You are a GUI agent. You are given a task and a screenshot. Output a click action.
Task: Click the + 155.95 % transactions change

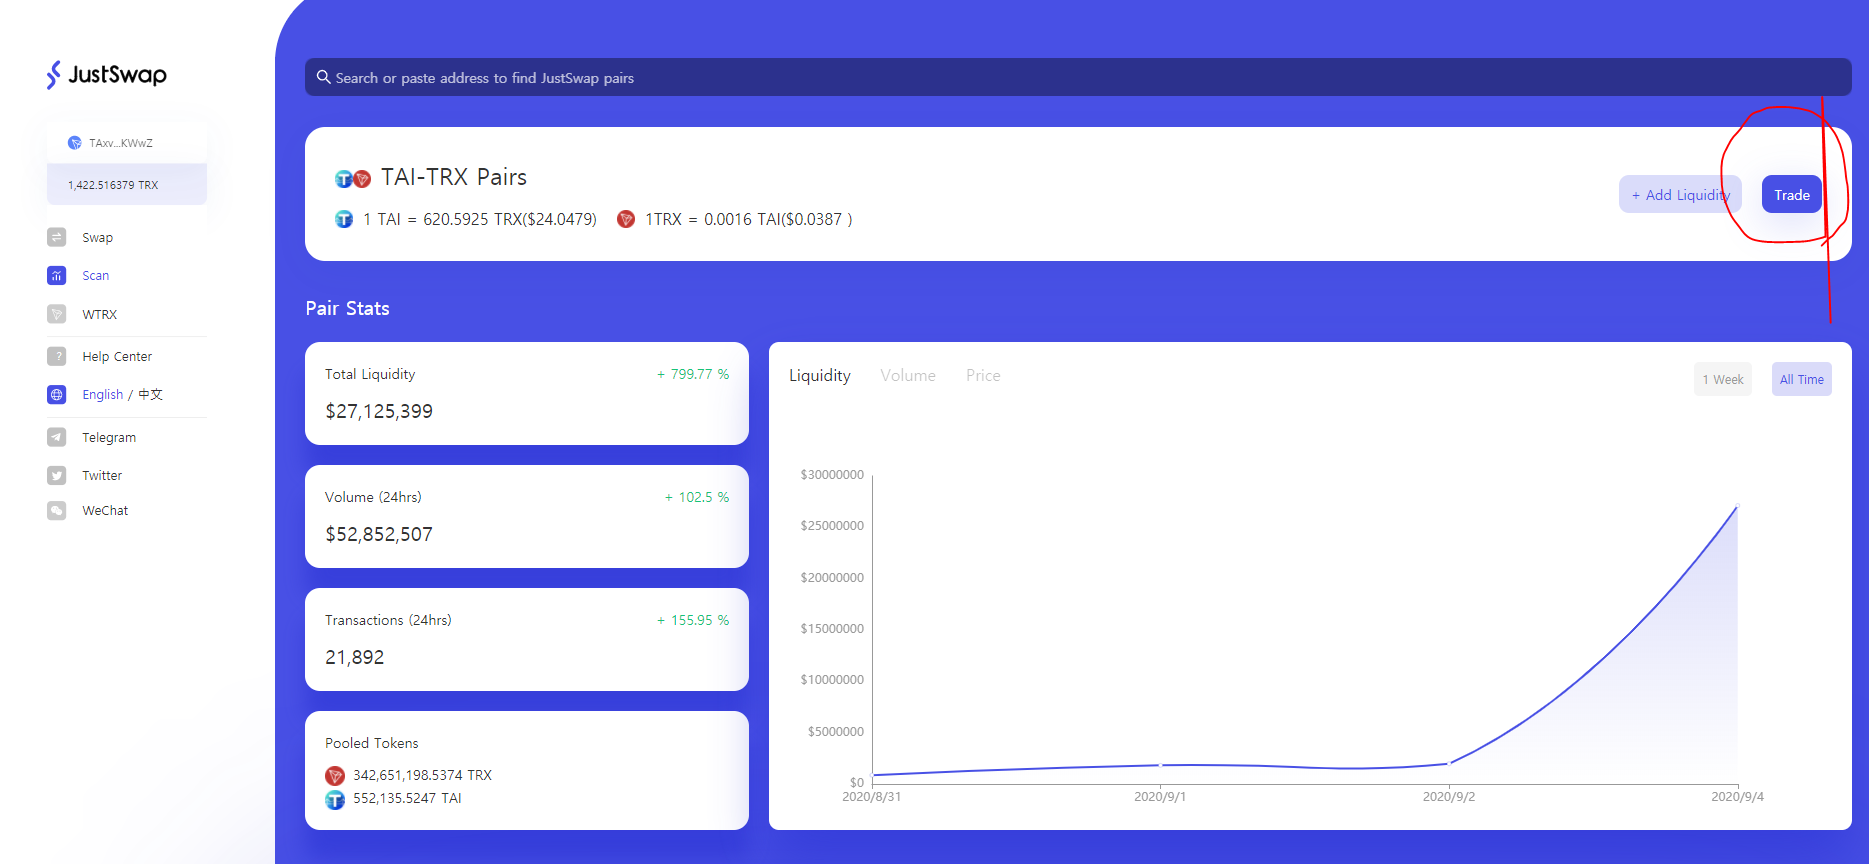pyautogui.click(x=693, y=620)
